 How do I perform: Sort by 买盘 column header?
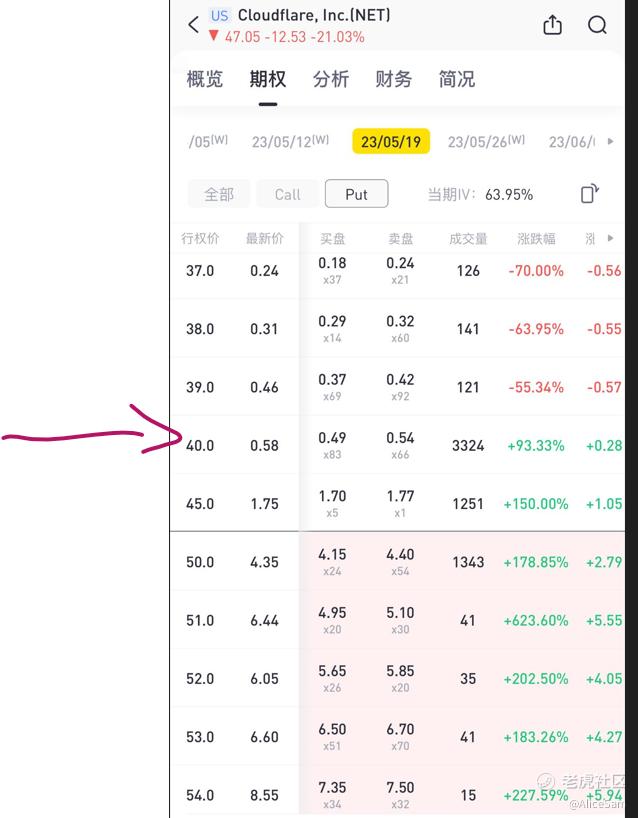[332, 238]
